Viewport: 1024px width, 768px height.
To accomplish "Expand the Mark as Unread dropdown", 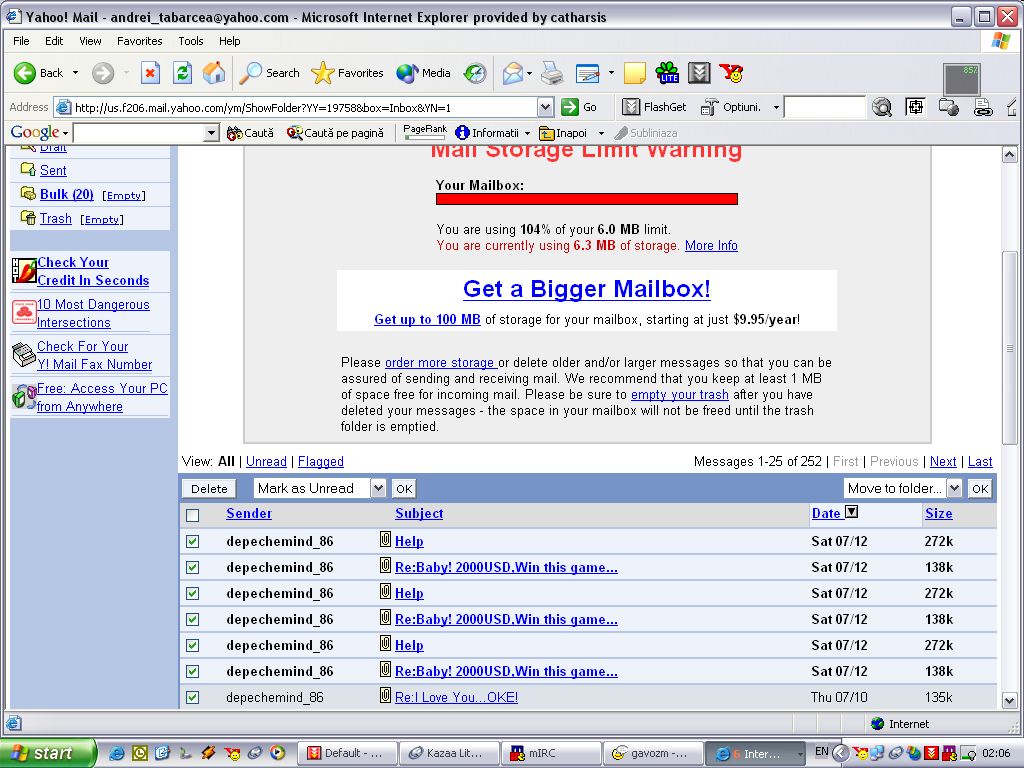I will point(377,488).
